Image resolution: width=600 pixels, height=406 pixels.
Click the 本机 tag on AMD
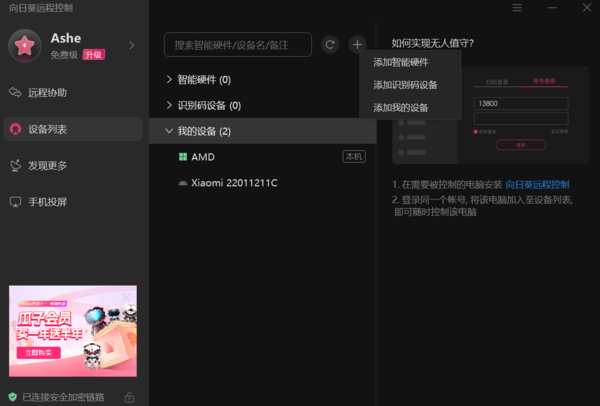(354, 157)
